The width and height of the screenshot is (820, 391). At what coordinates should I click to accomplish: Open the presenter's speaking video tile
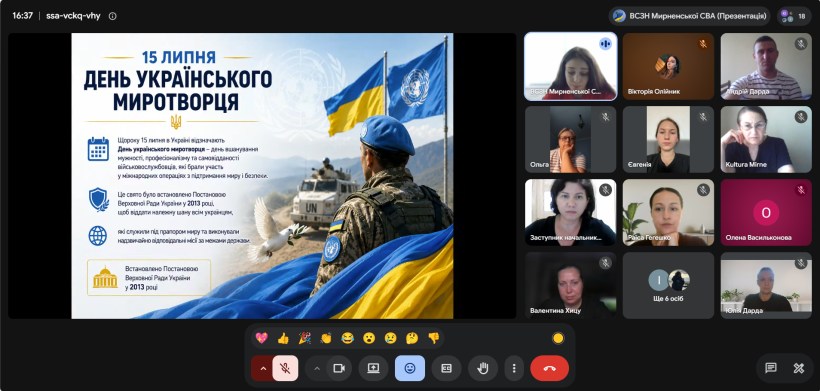(571, 66)
